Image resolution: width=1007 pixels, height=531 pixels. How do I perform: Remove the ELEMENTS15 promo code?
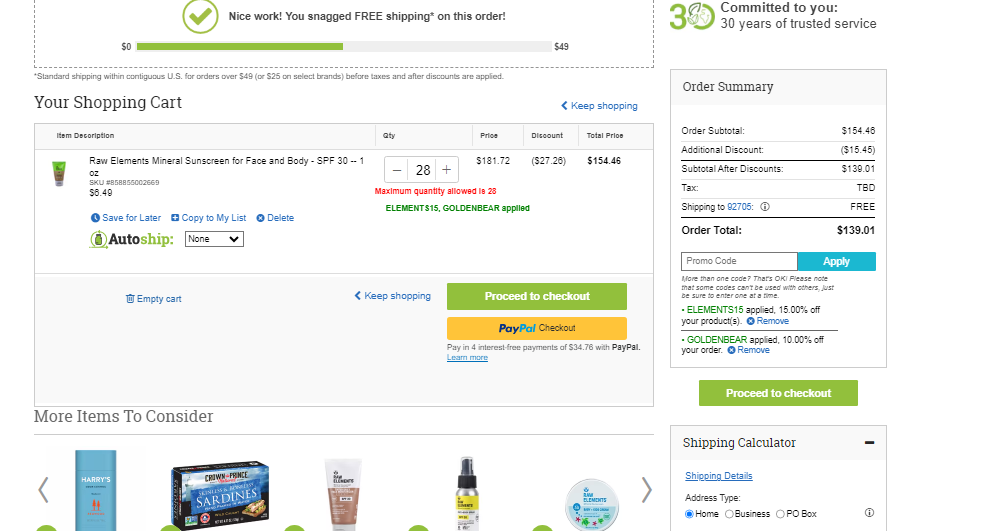(767, 321)
